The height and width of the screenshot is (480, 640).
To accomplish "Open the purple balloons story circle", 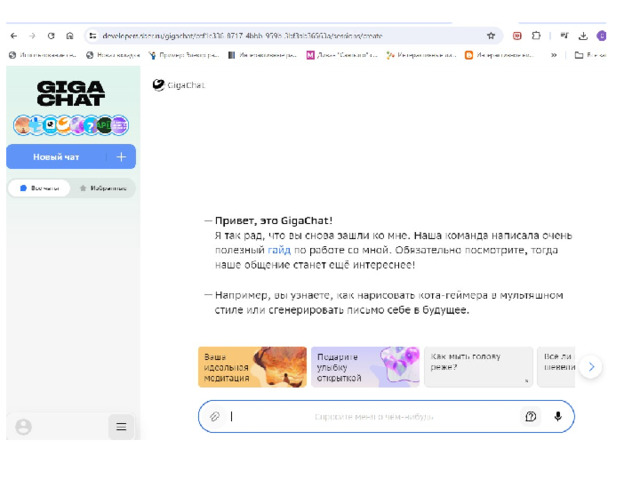I will [77, 125].
